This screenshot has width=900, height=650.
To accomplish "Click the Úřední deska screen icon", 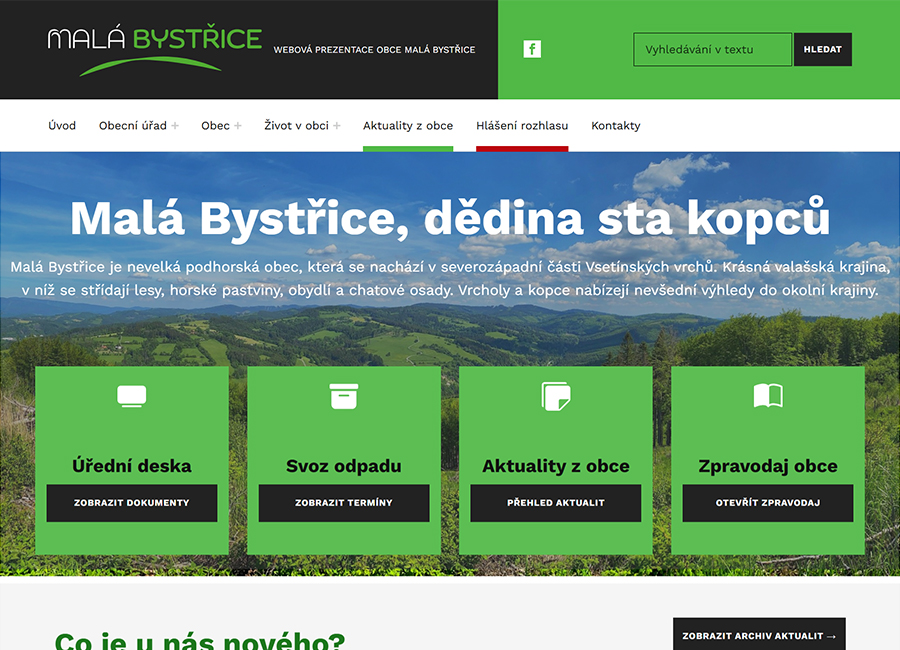I will [131, 396].
